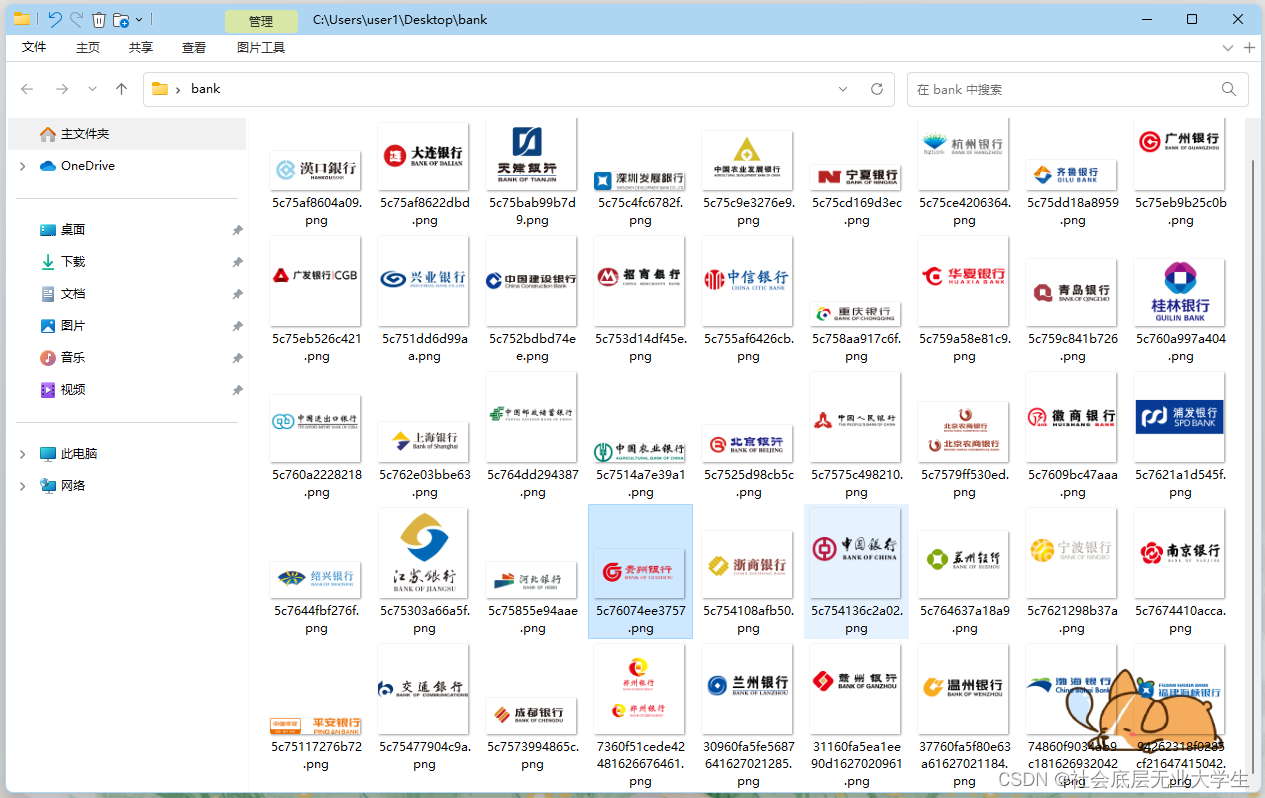1265x798 pixels.
Task: Click filename 5c7621a1d545f.png
Action: coord(1180,483)
